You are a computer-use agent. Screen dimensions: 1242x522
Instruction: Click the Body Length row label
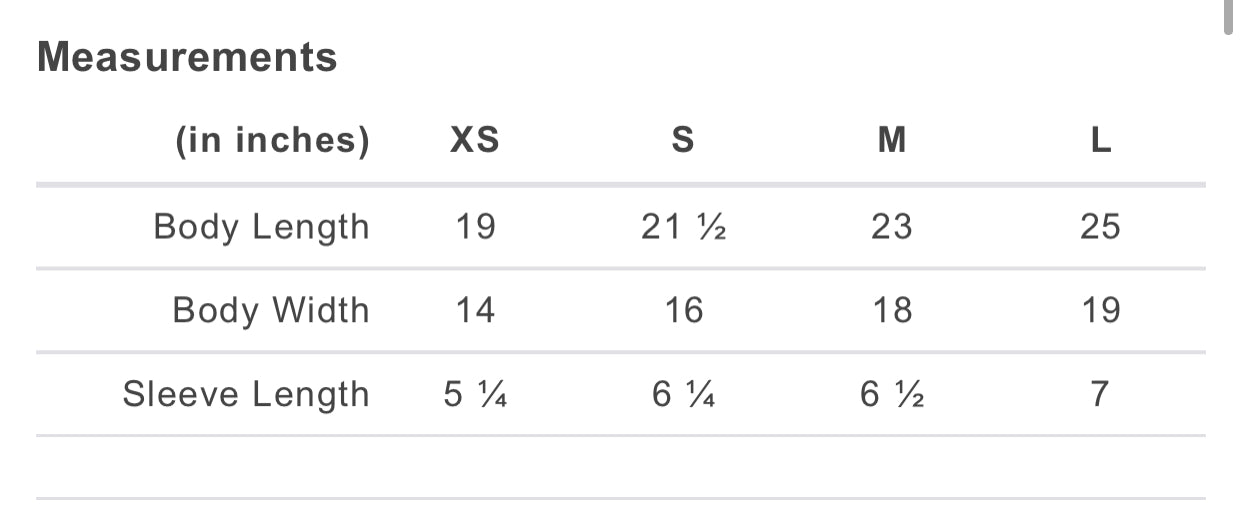[x=261, y=227]
